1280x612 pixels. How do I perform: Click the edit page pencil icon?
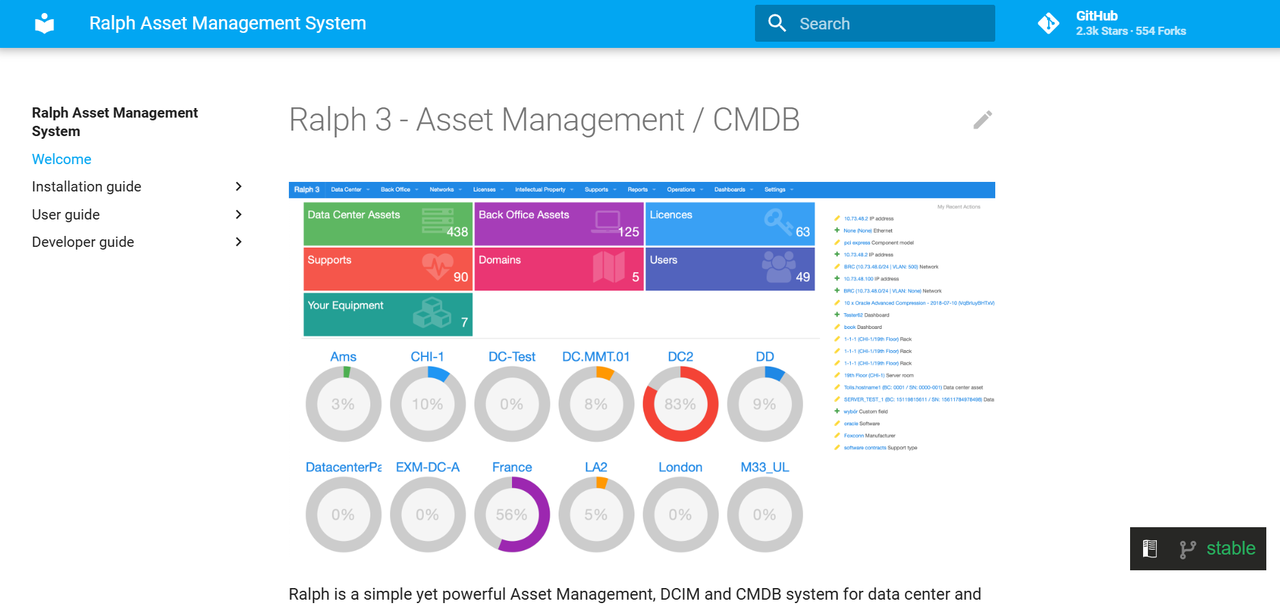click(x=983, y=120)
